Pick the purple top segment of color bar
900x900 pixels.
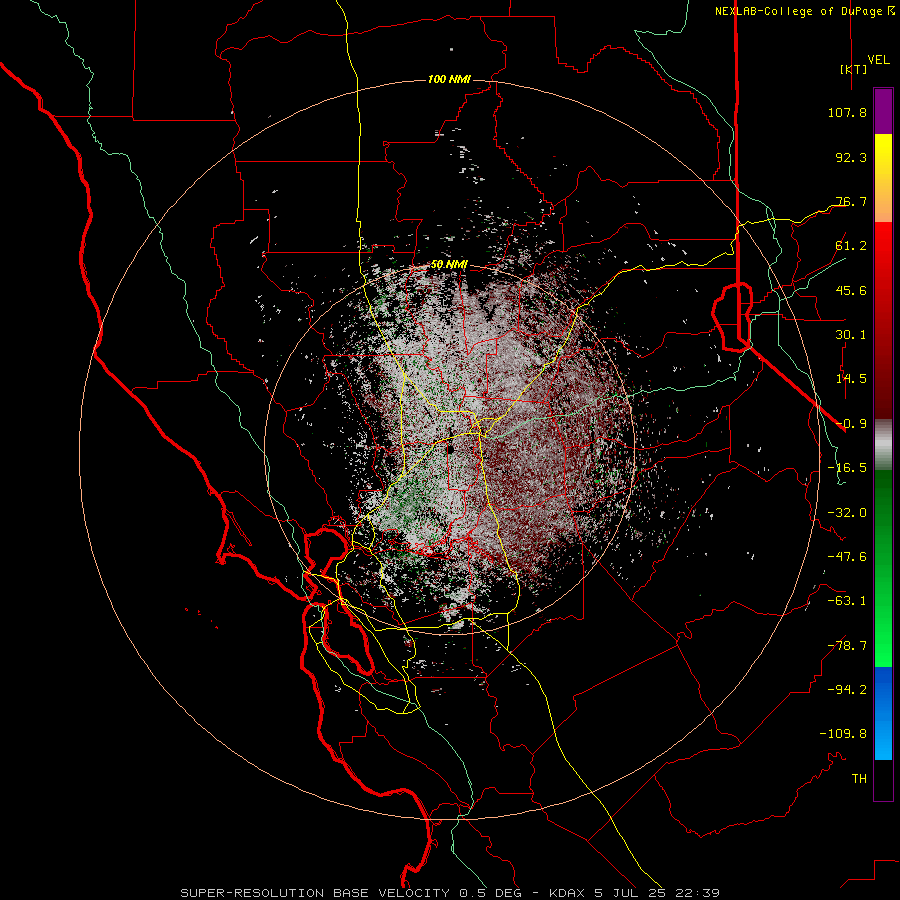coord(883,111)
